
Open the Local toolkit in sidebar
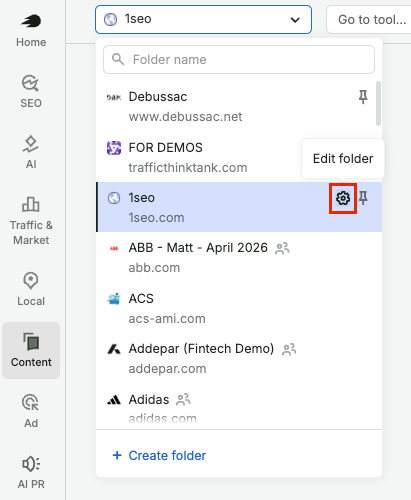coord(31,289)
